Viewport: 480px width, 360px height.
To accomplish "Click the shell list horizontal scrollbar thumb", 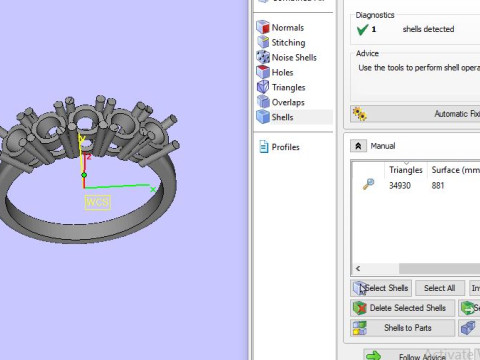I will tap(439, 268).
